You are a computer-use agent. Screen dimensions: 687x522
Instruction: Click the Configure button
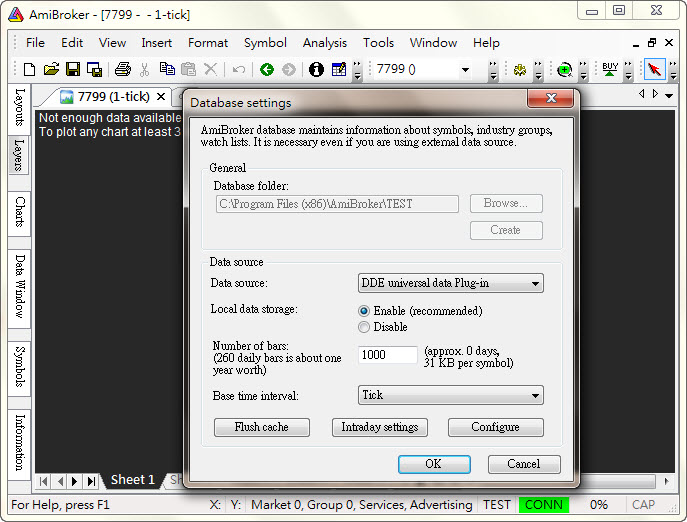(x=496, y=427)
